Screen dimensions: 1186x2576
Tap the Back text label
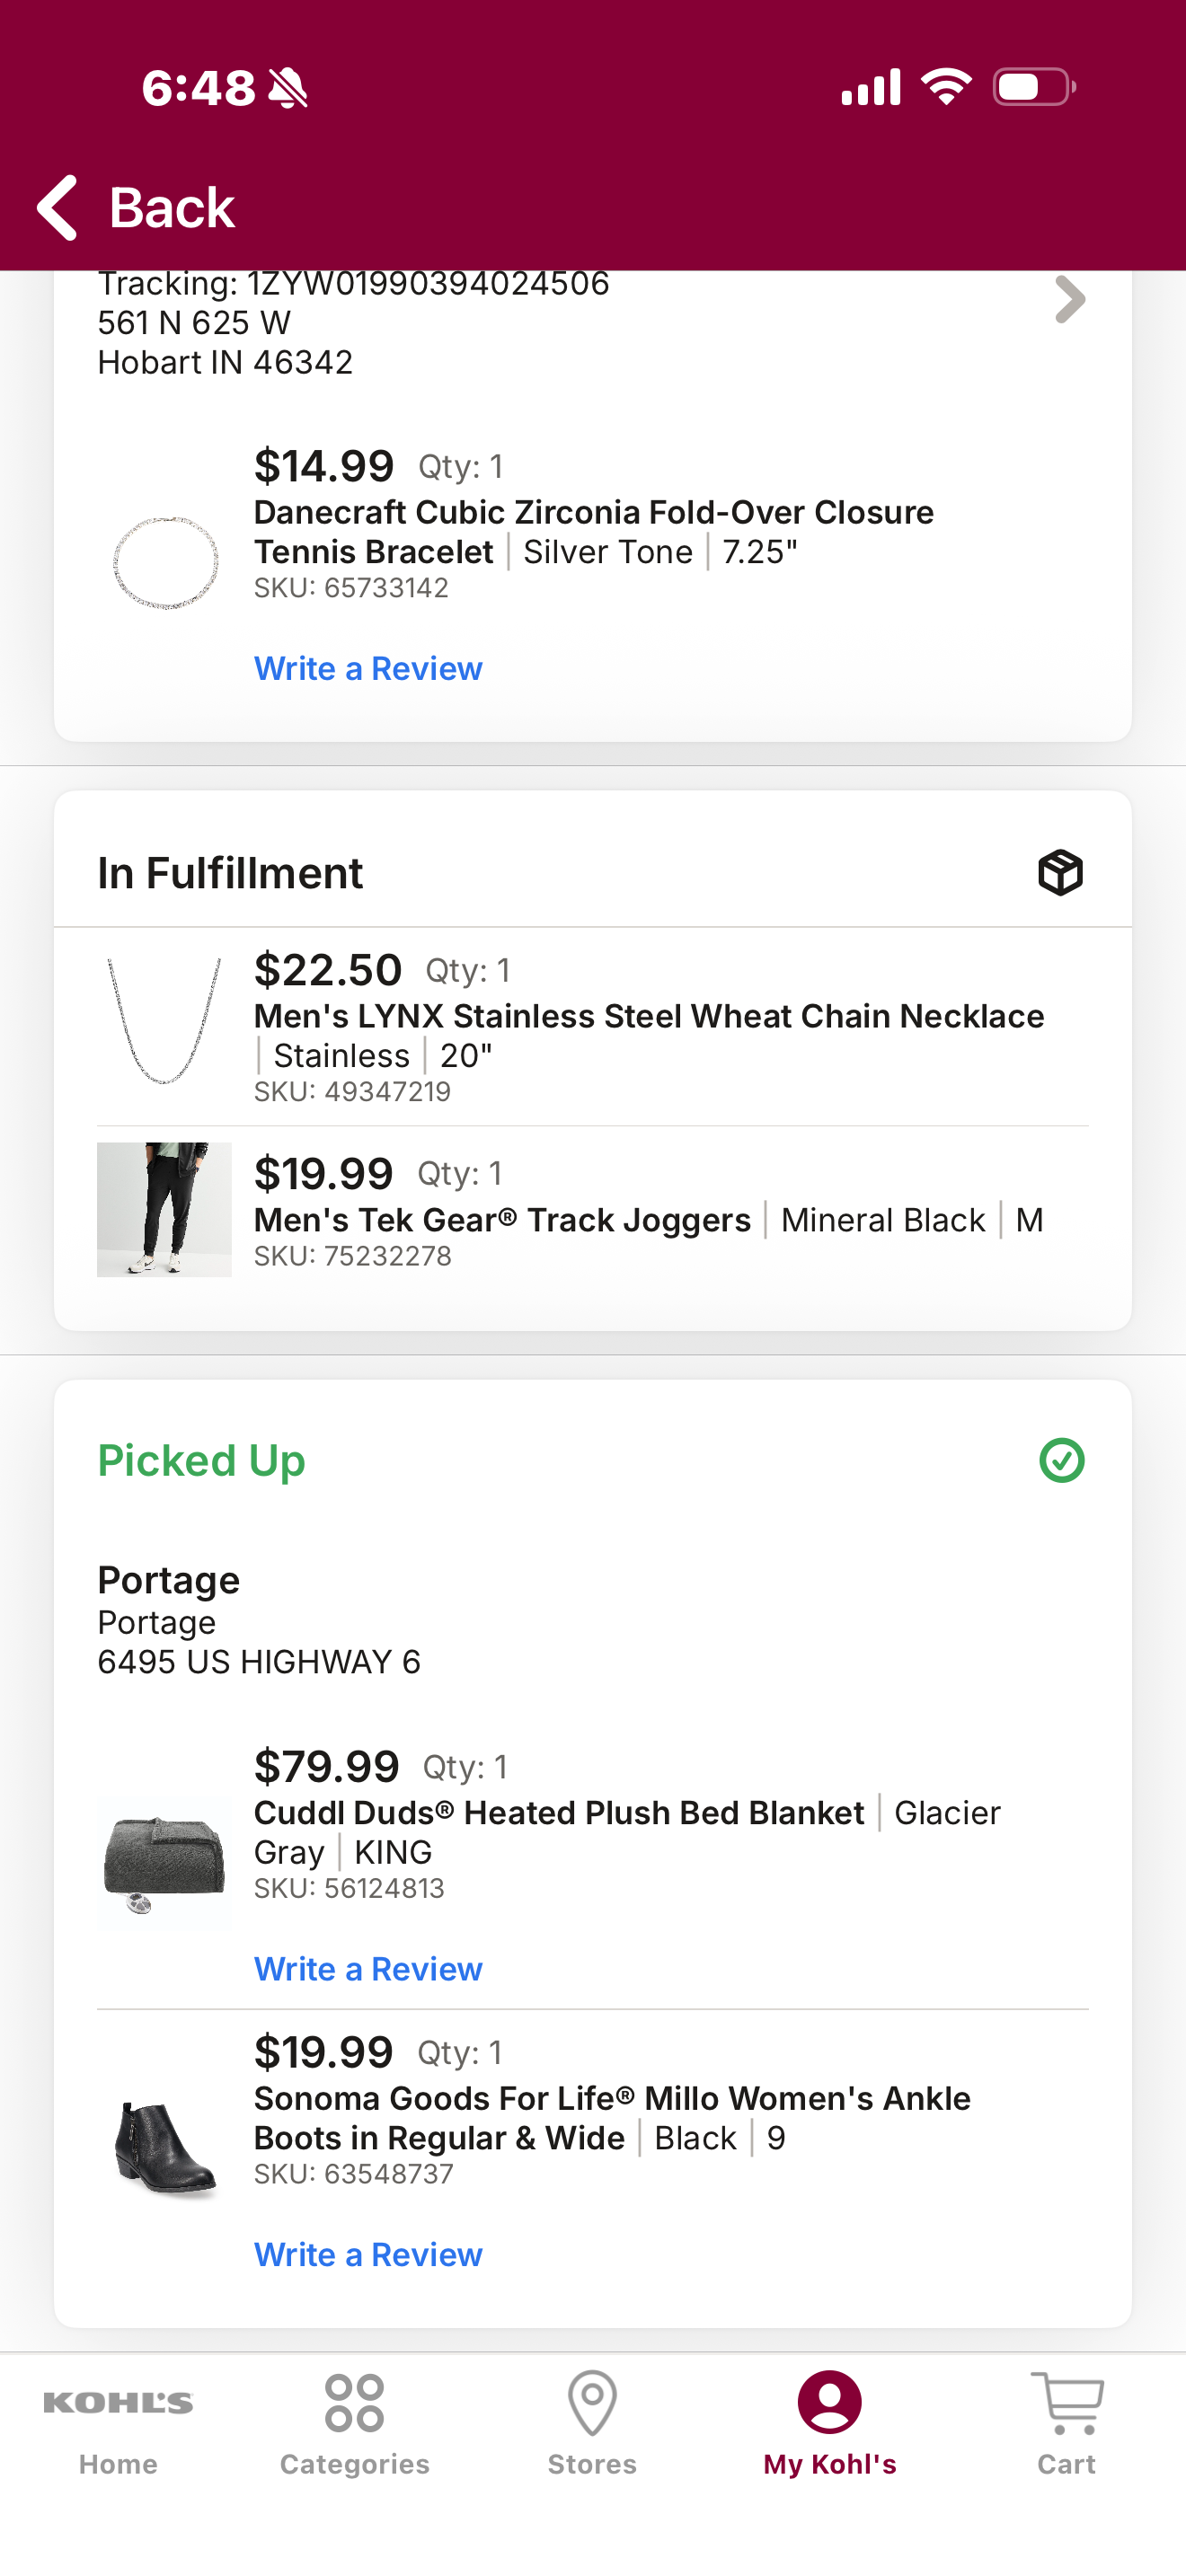point(171,208)
